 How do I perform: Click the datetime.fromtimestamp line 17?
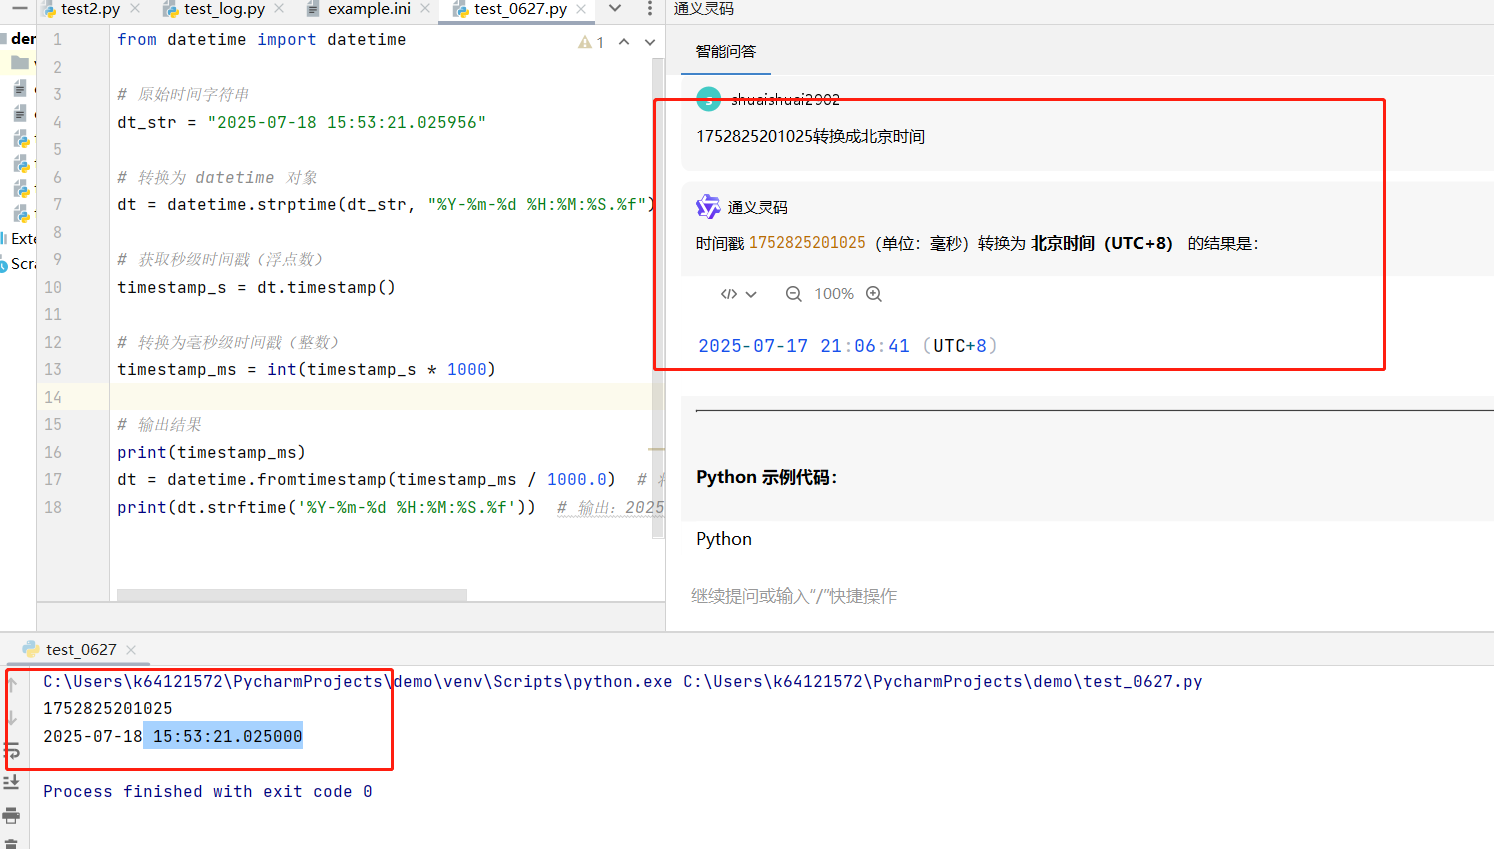click(366, 480)
